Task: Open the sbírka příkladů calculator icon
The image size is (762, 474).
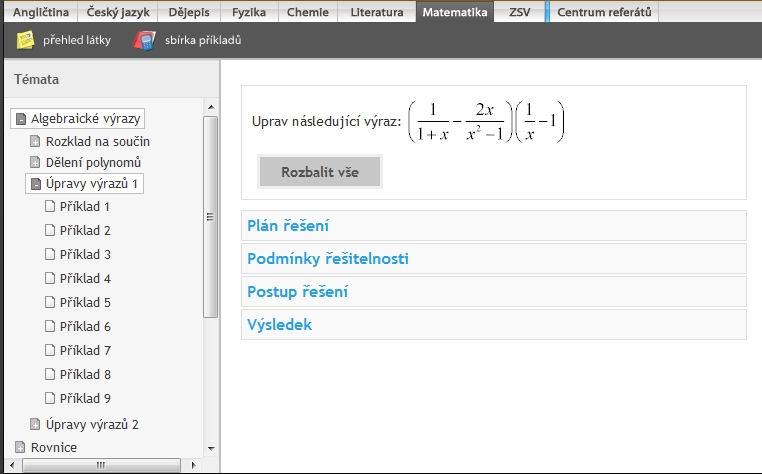Action: click(144, 40)
